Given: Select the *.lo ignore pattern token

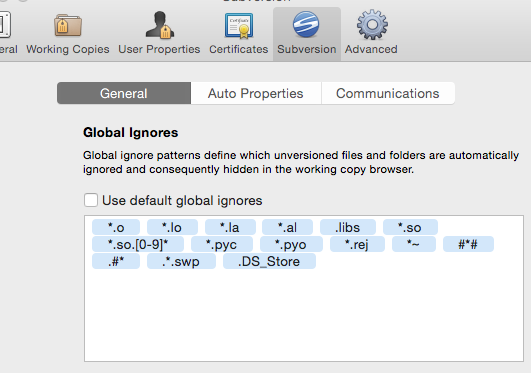Looking at the screenshot, I should [172, 227].
